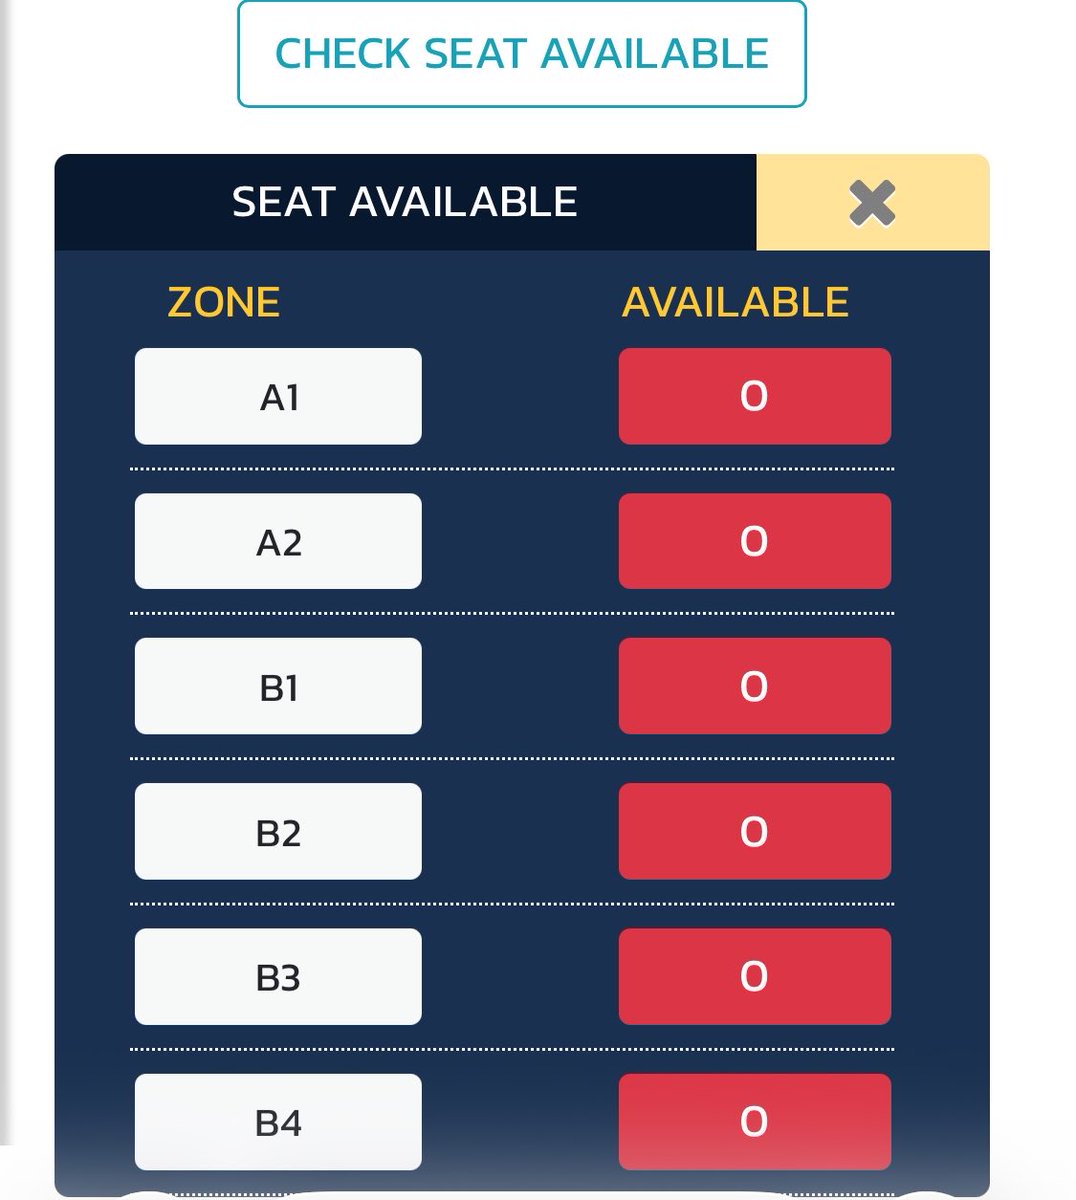Image resolution: width=1076 pixels, height=1200 pixels.
Task: Select zone B4
Action: [x=278, y=1121]
